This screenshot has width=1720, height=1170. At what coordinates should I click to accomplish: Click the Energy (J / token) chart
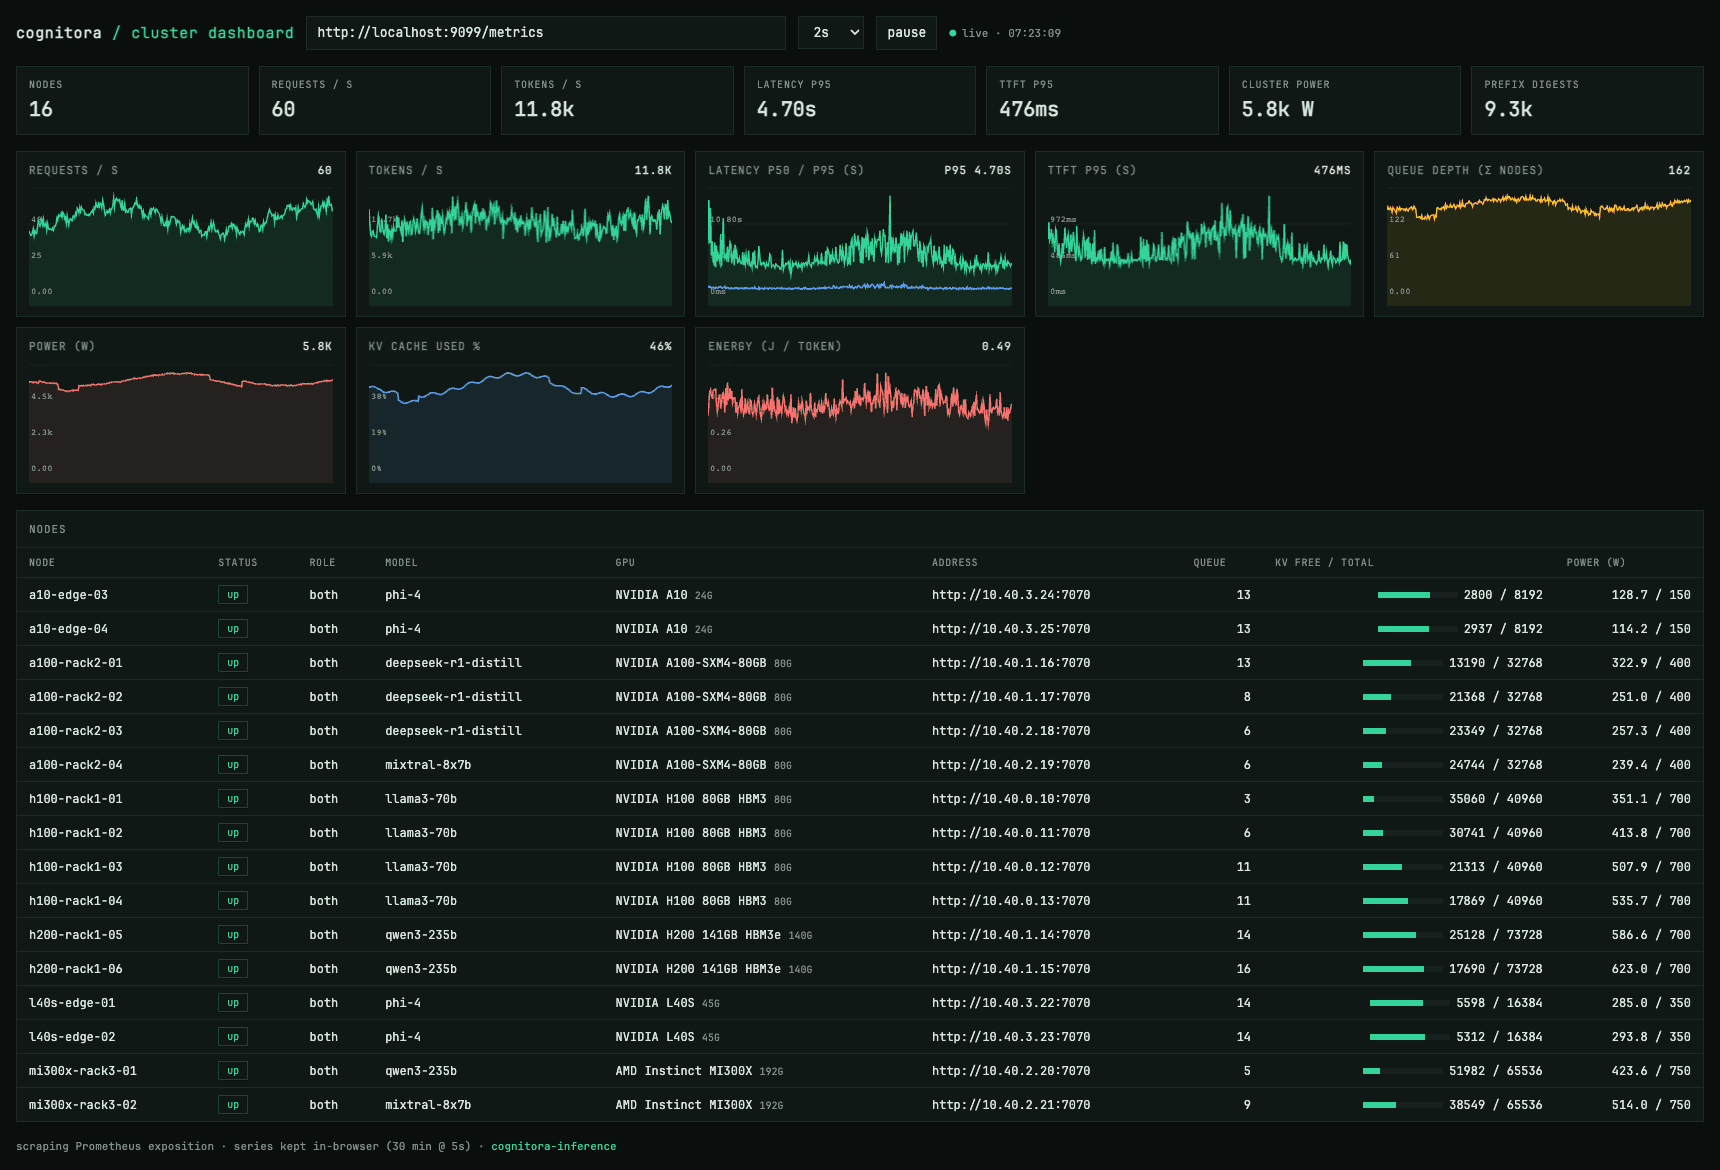[x=860, y=410]
